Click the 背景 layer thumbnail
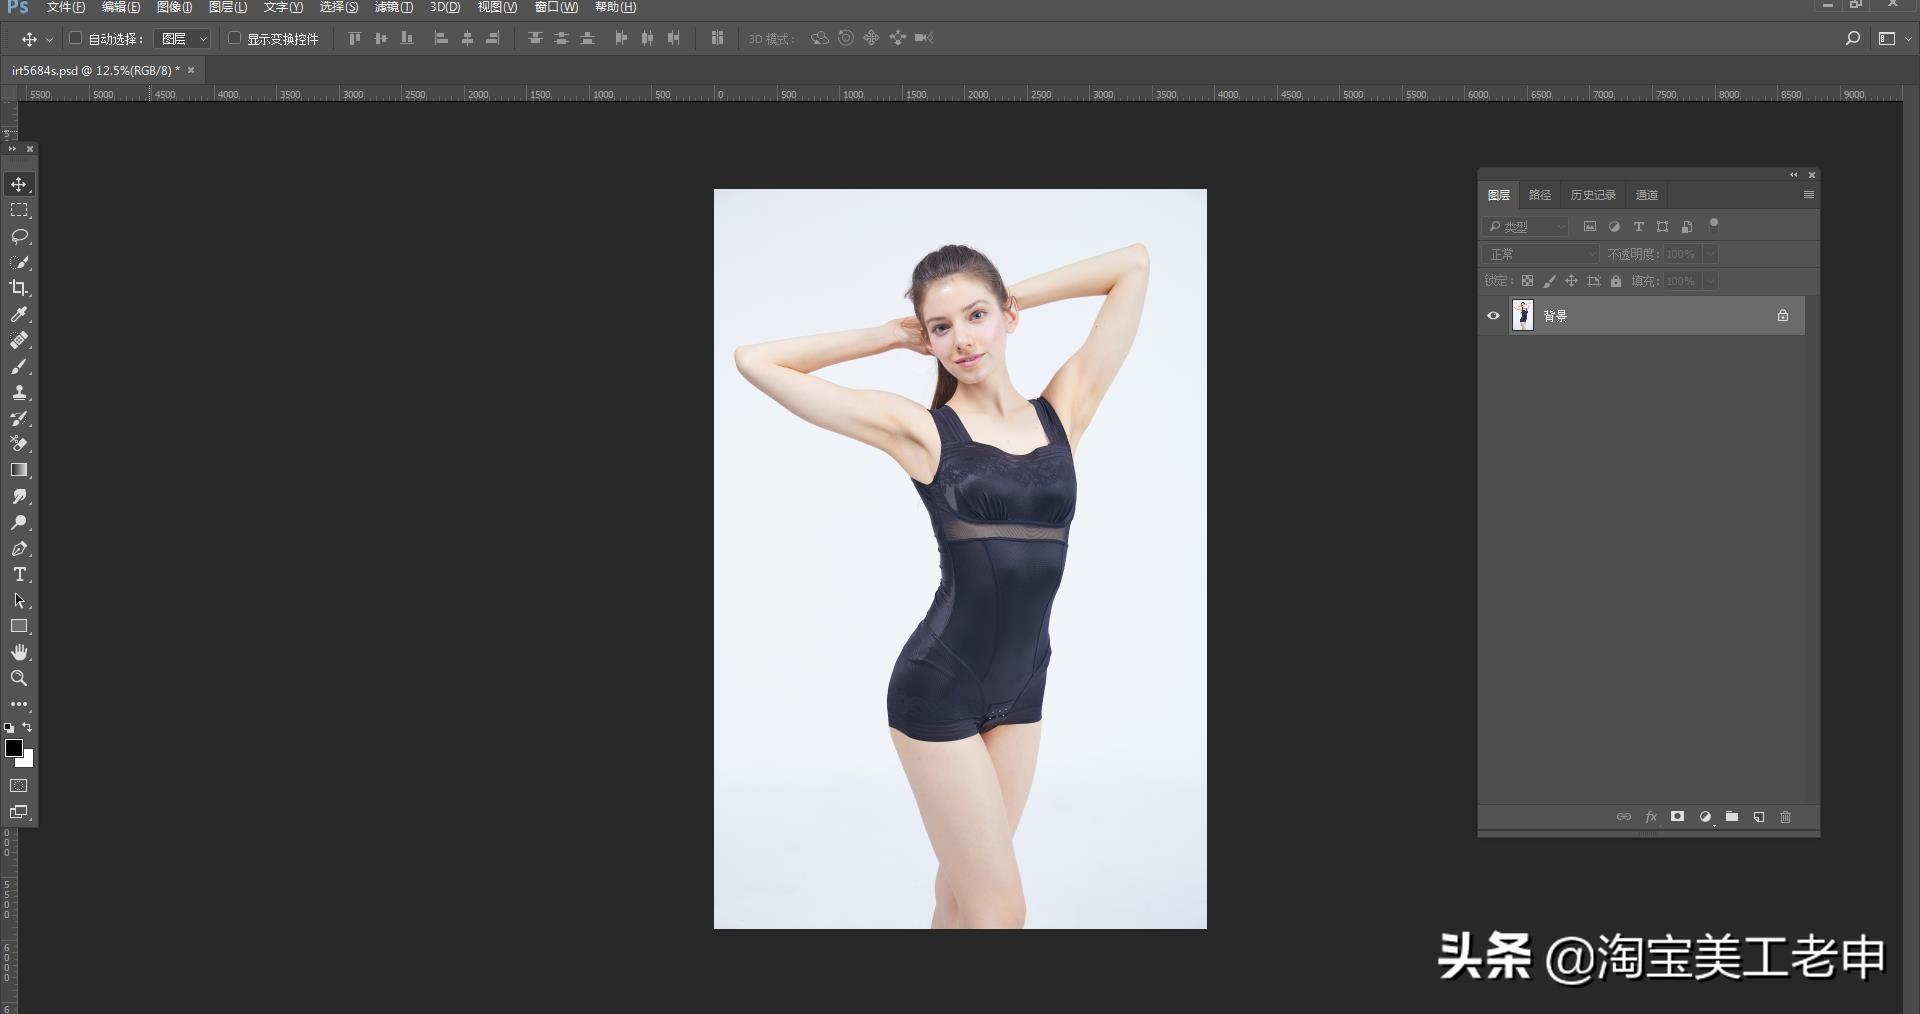The image size is (1920, 1014). pyautogui.click(x=1522, y=315)
